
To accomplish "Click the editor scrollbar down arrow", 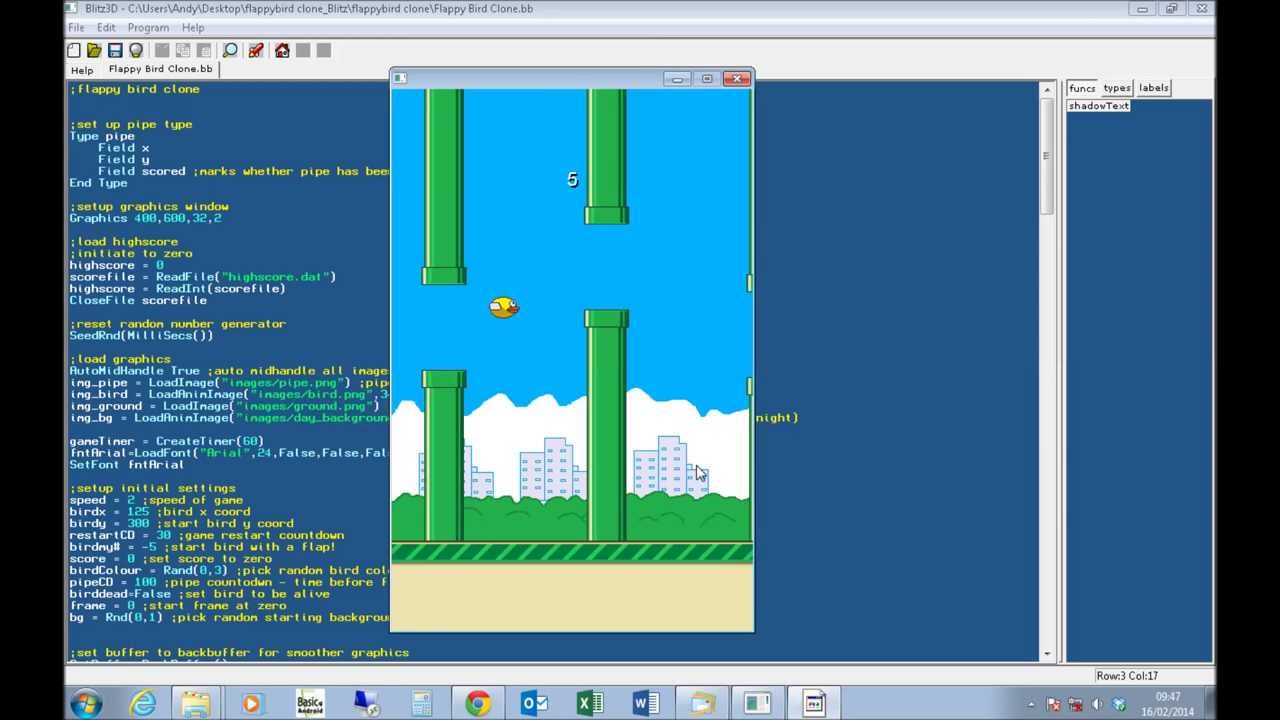I will [x=1047, y=653].
